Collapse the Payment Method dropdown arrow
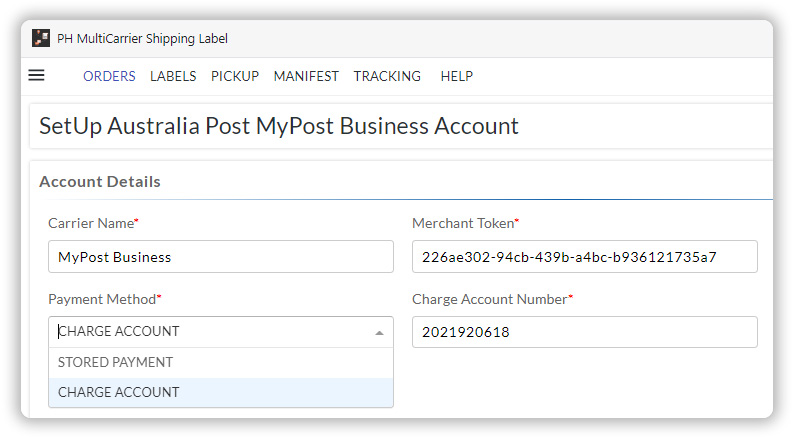Viewport: 792px width, 441px height. pos(379,332)
